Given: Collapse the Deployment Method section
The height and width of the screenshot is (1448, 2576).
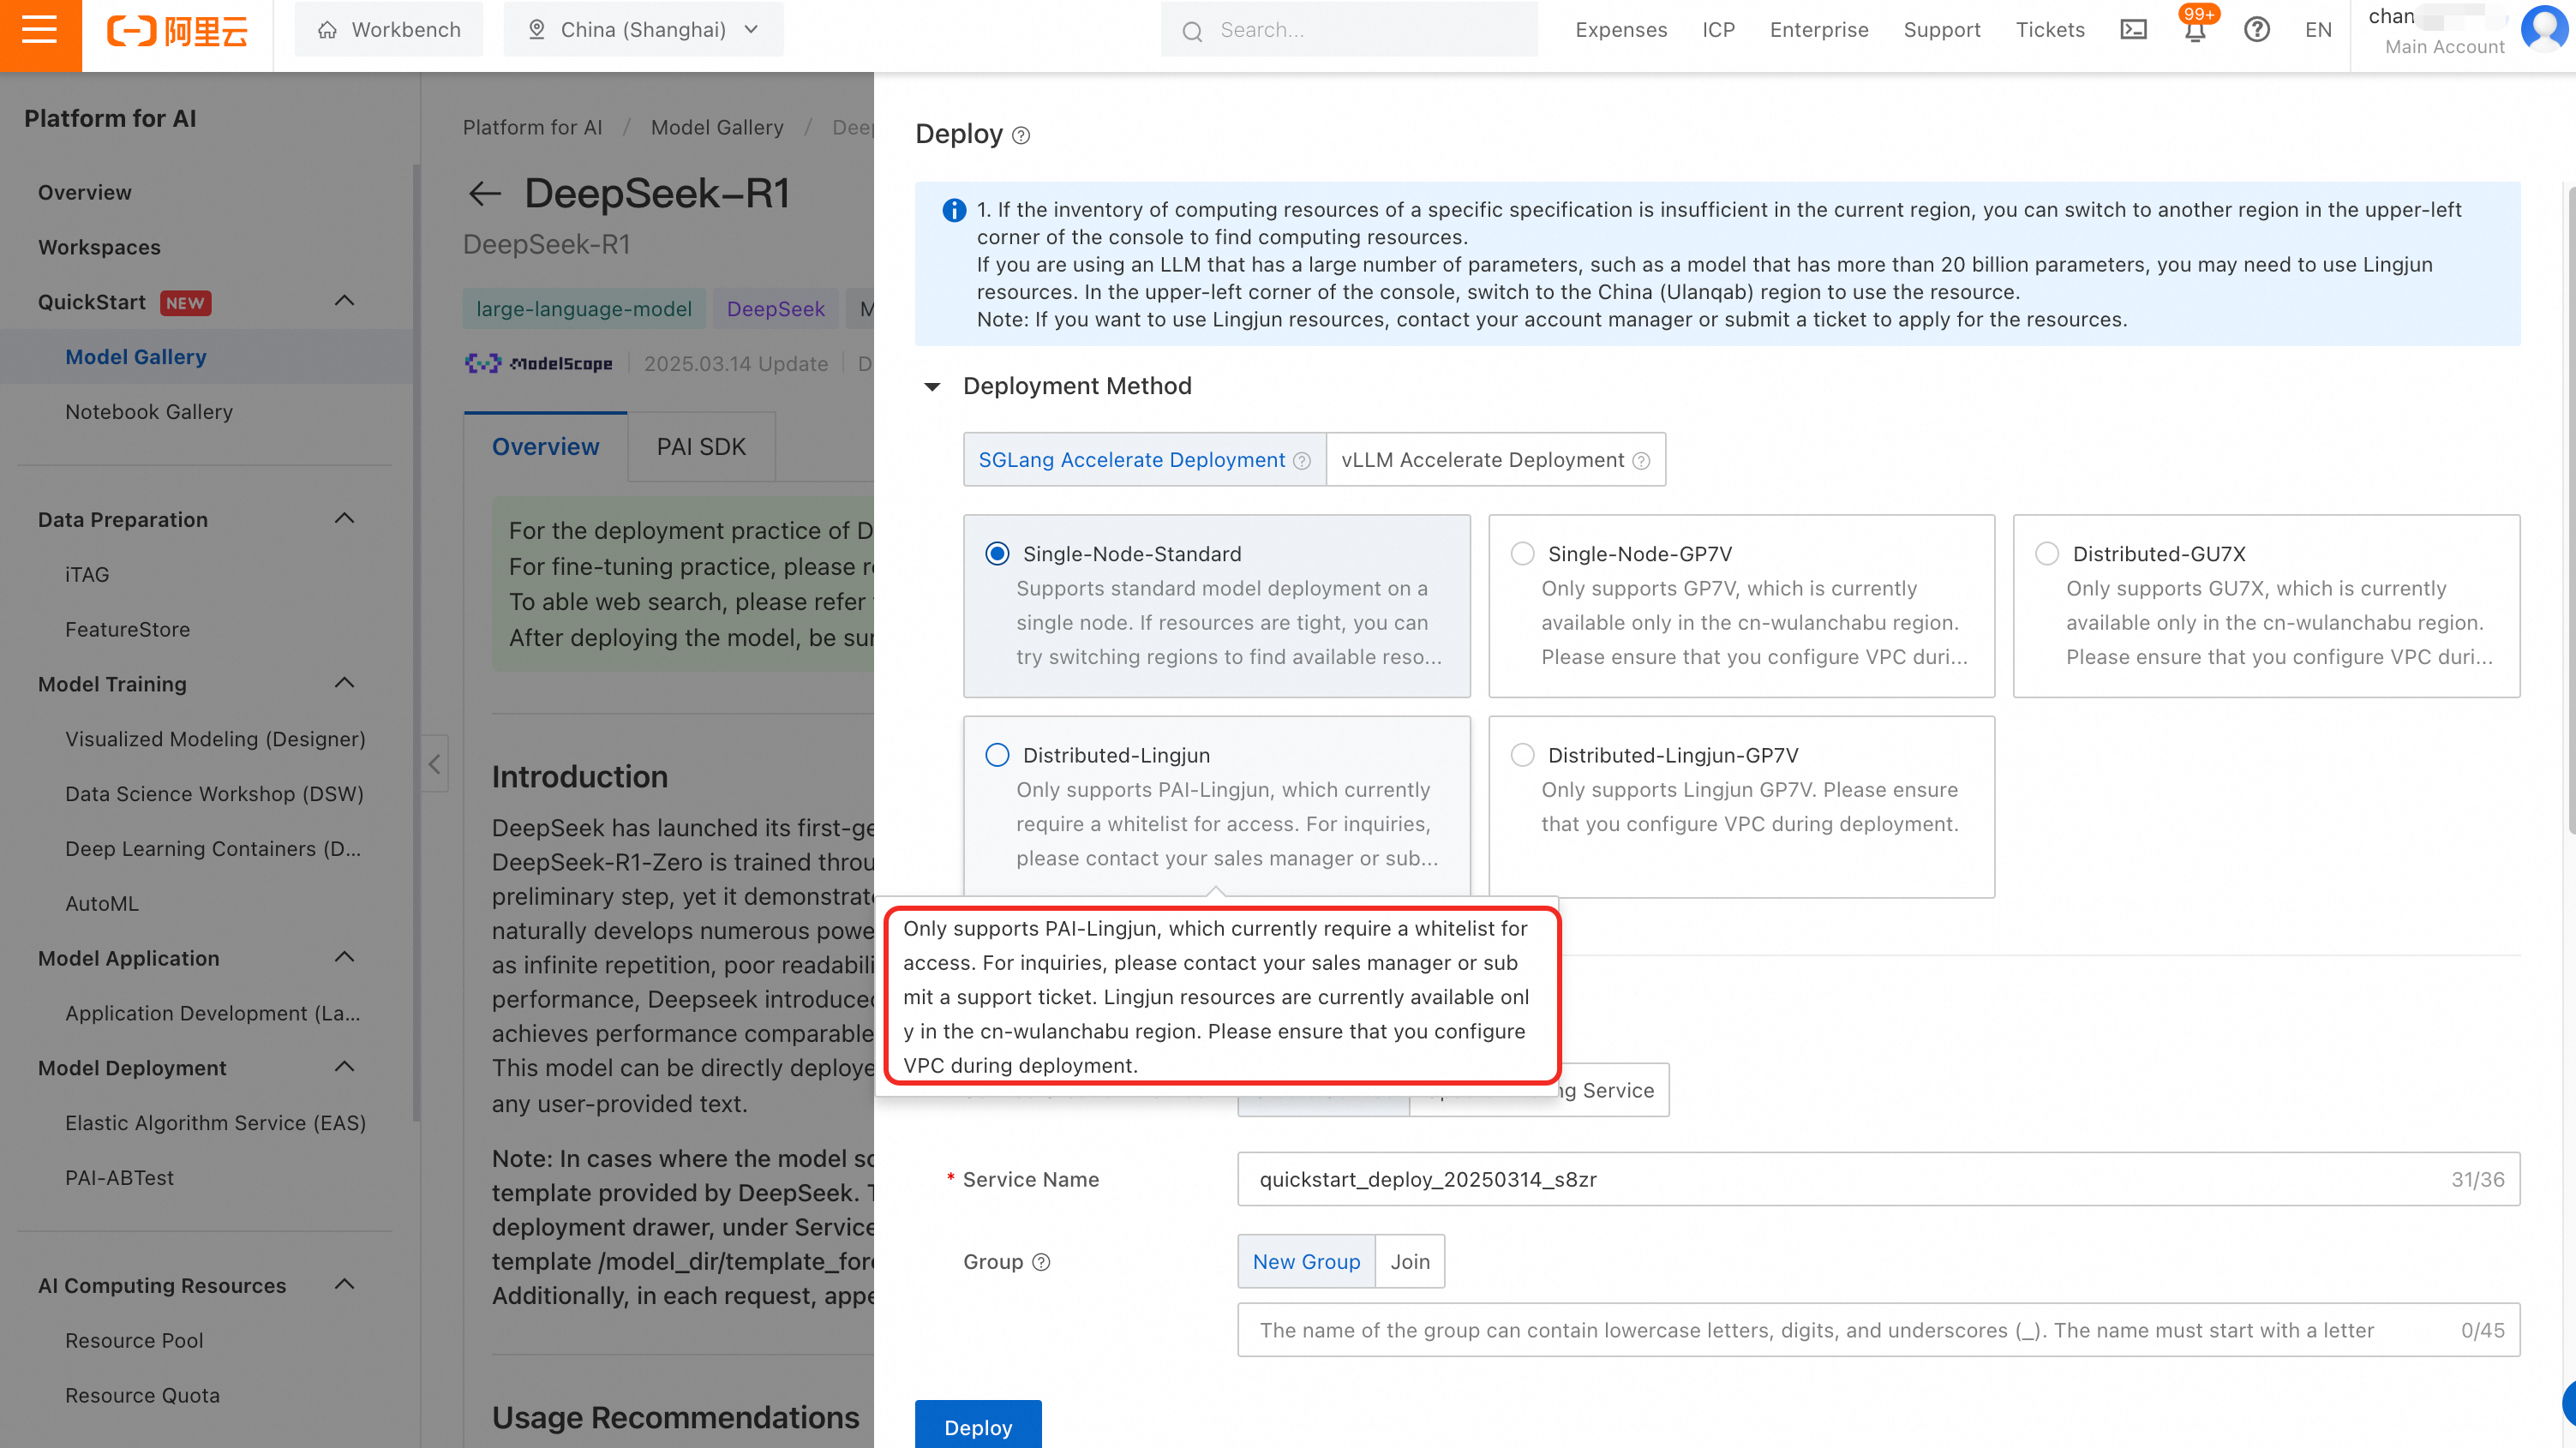Looking at the screenshot, I should (932, 387).
